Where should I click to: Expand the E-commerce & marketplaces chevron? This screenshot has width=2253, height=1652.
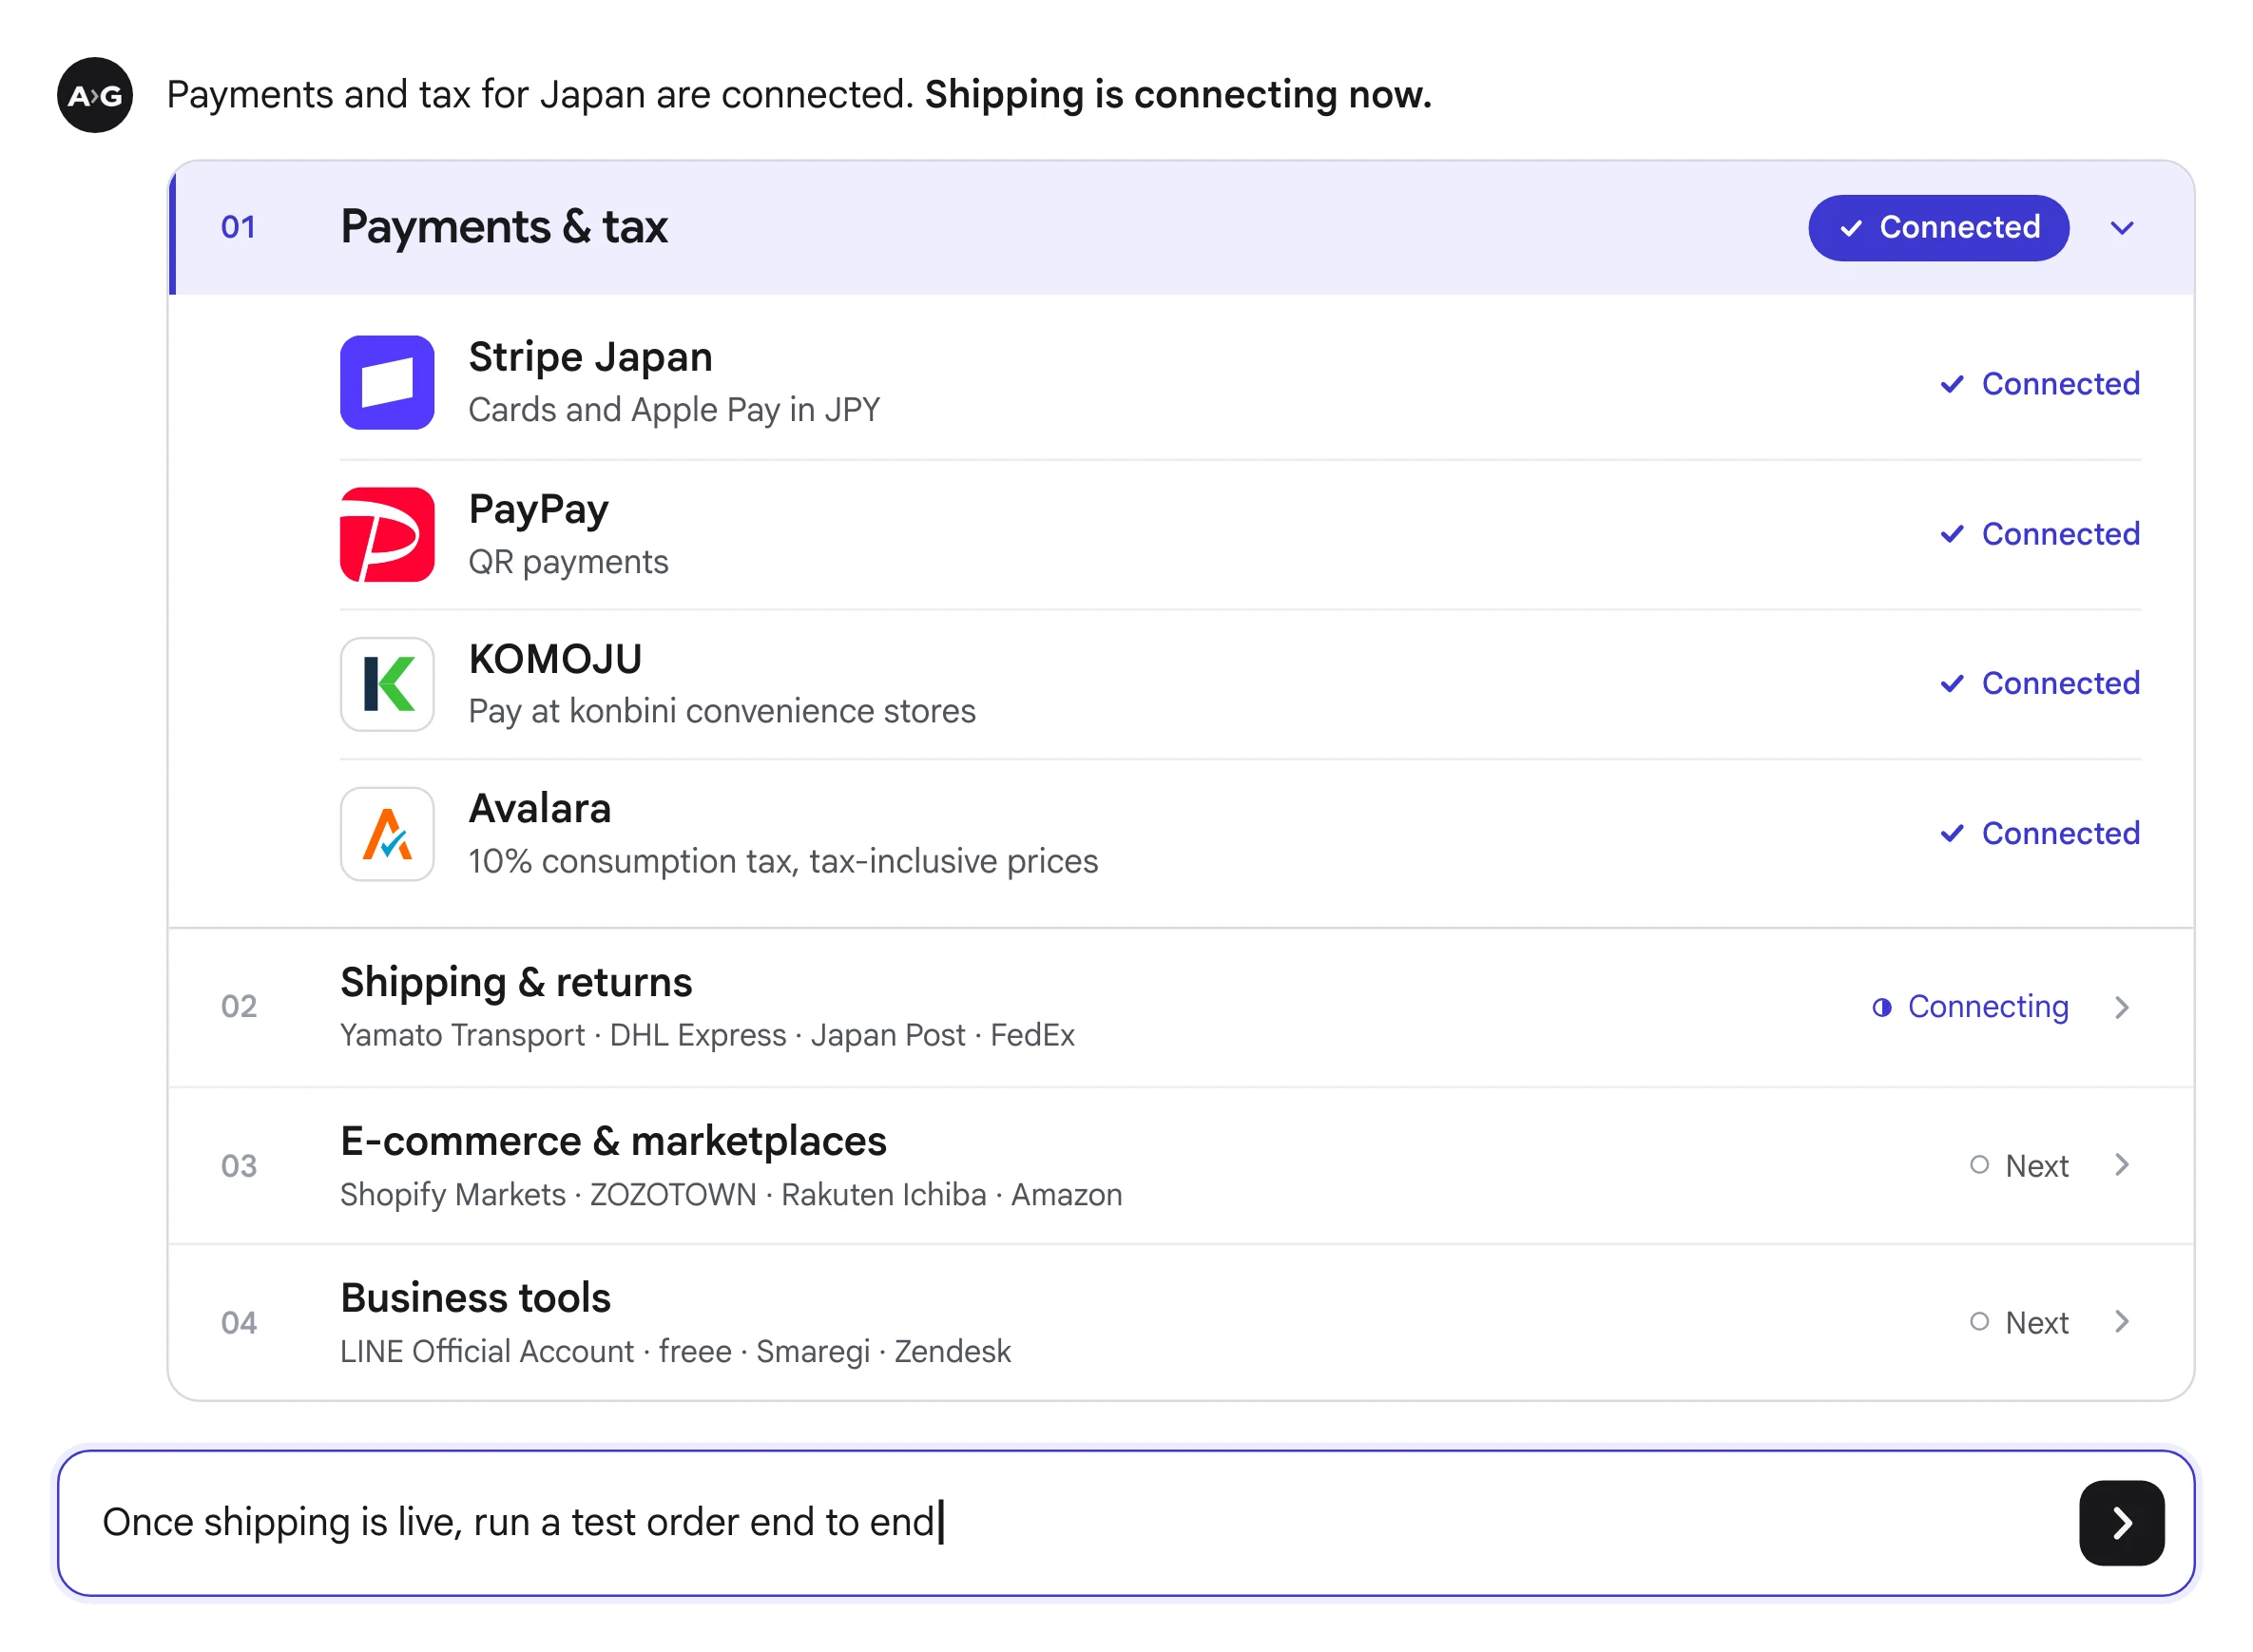2122,1165
